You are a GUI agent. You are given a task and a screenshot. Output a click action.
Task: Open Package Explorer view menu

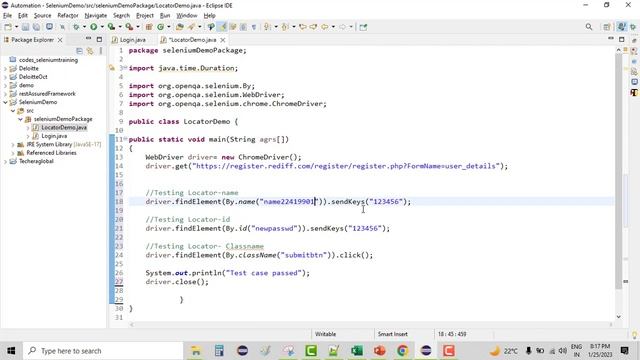coord(101,51)
